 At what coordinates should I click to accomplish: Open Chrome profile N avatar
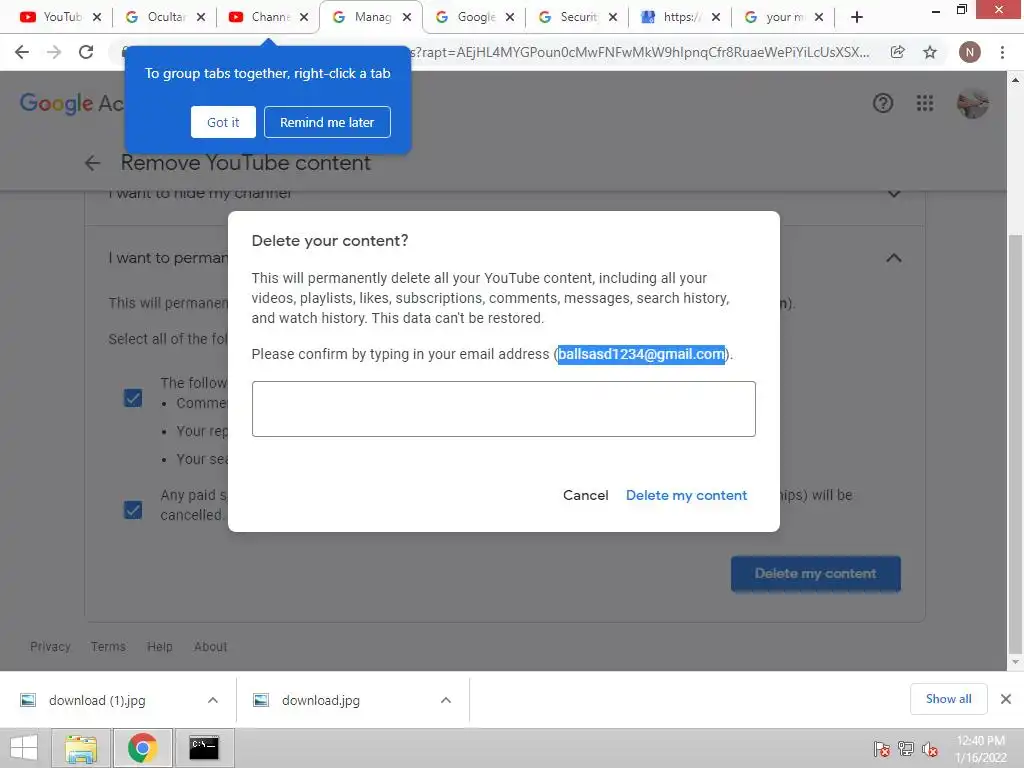point(970,52)
